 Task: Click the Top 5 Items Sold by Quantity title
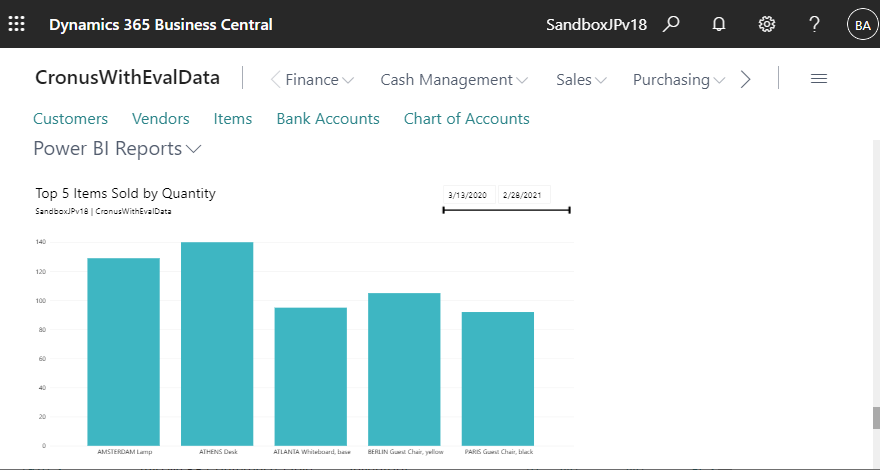click(x=125, y=193)
